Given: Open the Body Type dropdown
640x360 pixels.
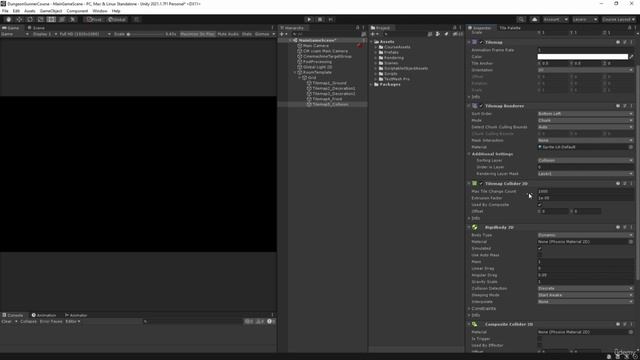Looking at the screenshot, I should coord(585,235).
